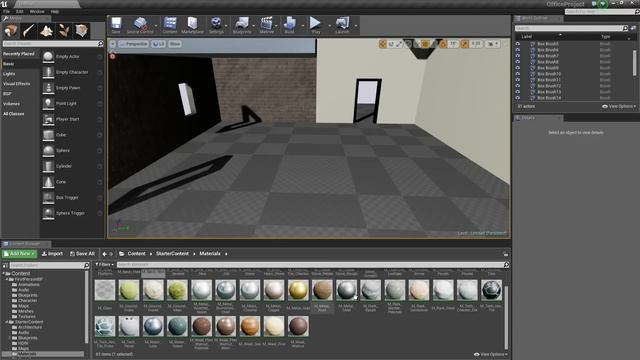This screenshot has height=360, width=640.
Task: Open the Window menu
Action: coord(37,11)
